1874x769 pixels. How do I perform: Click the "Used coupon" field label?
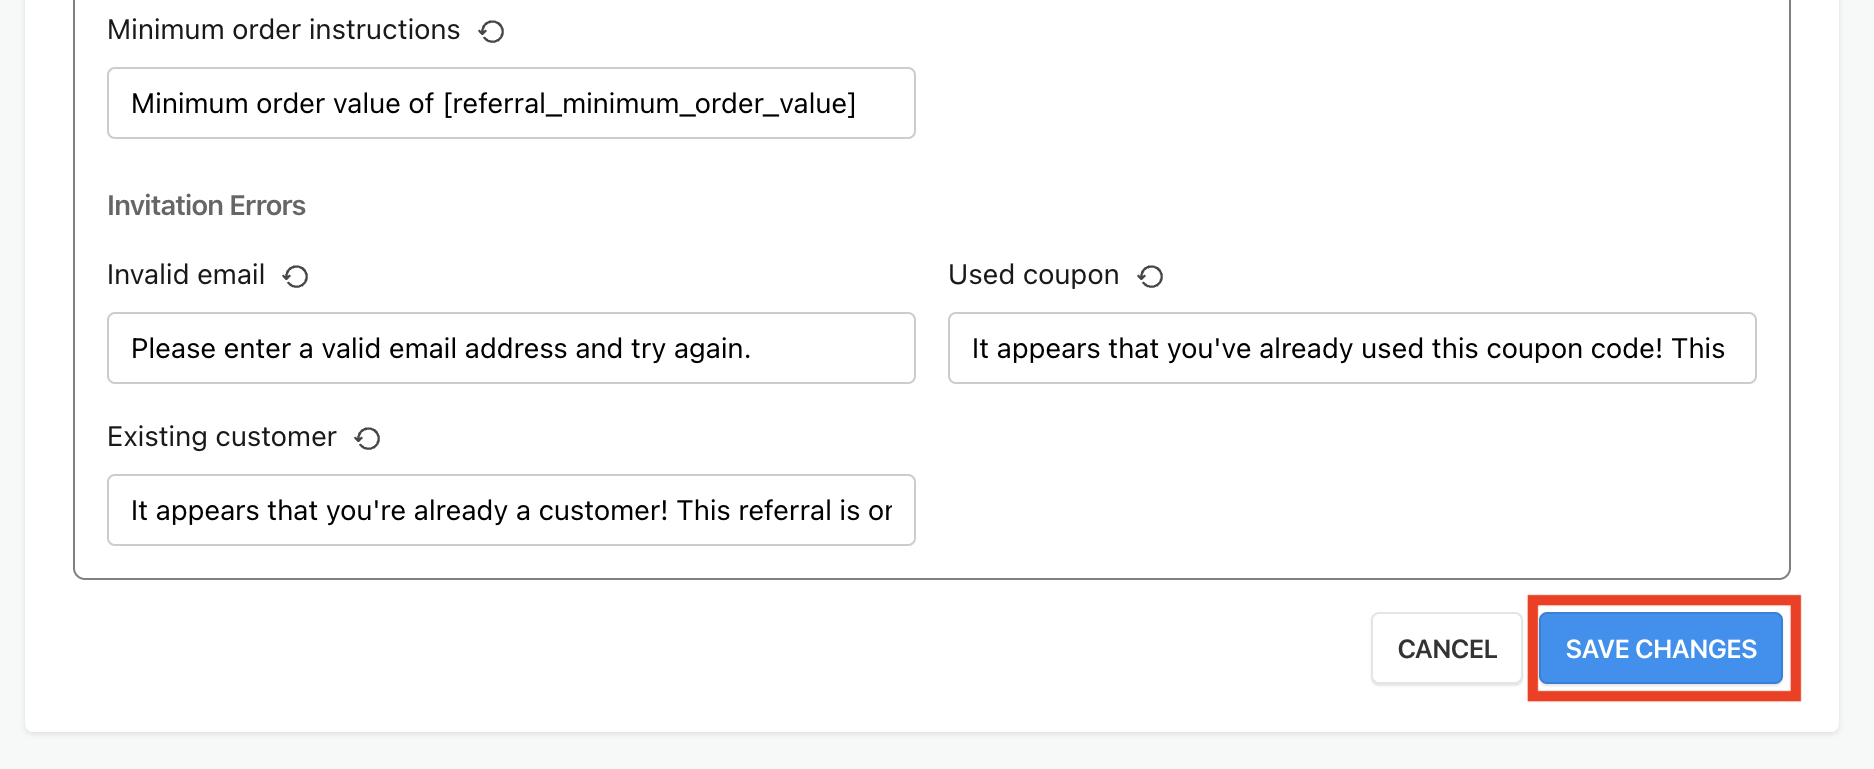[1033, 275]
